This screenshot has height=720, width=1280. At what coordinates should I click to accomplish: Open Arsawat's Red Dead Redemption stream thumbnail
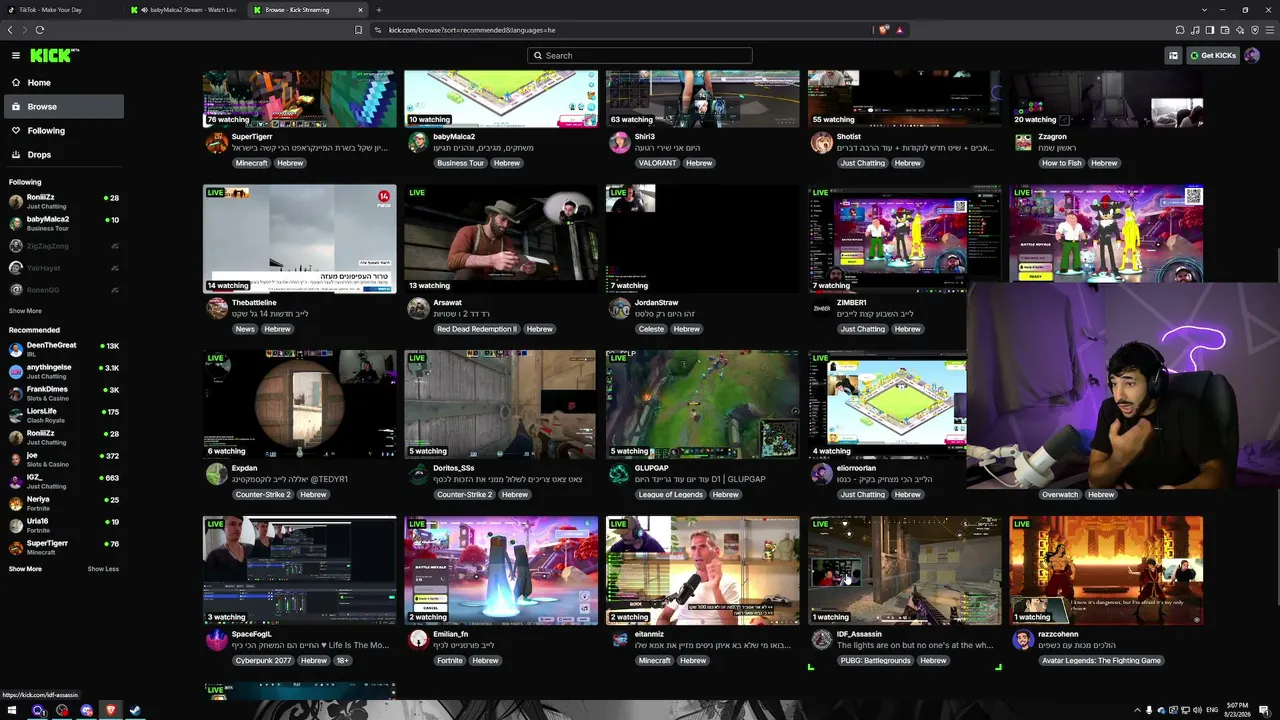tap(501, 239)
